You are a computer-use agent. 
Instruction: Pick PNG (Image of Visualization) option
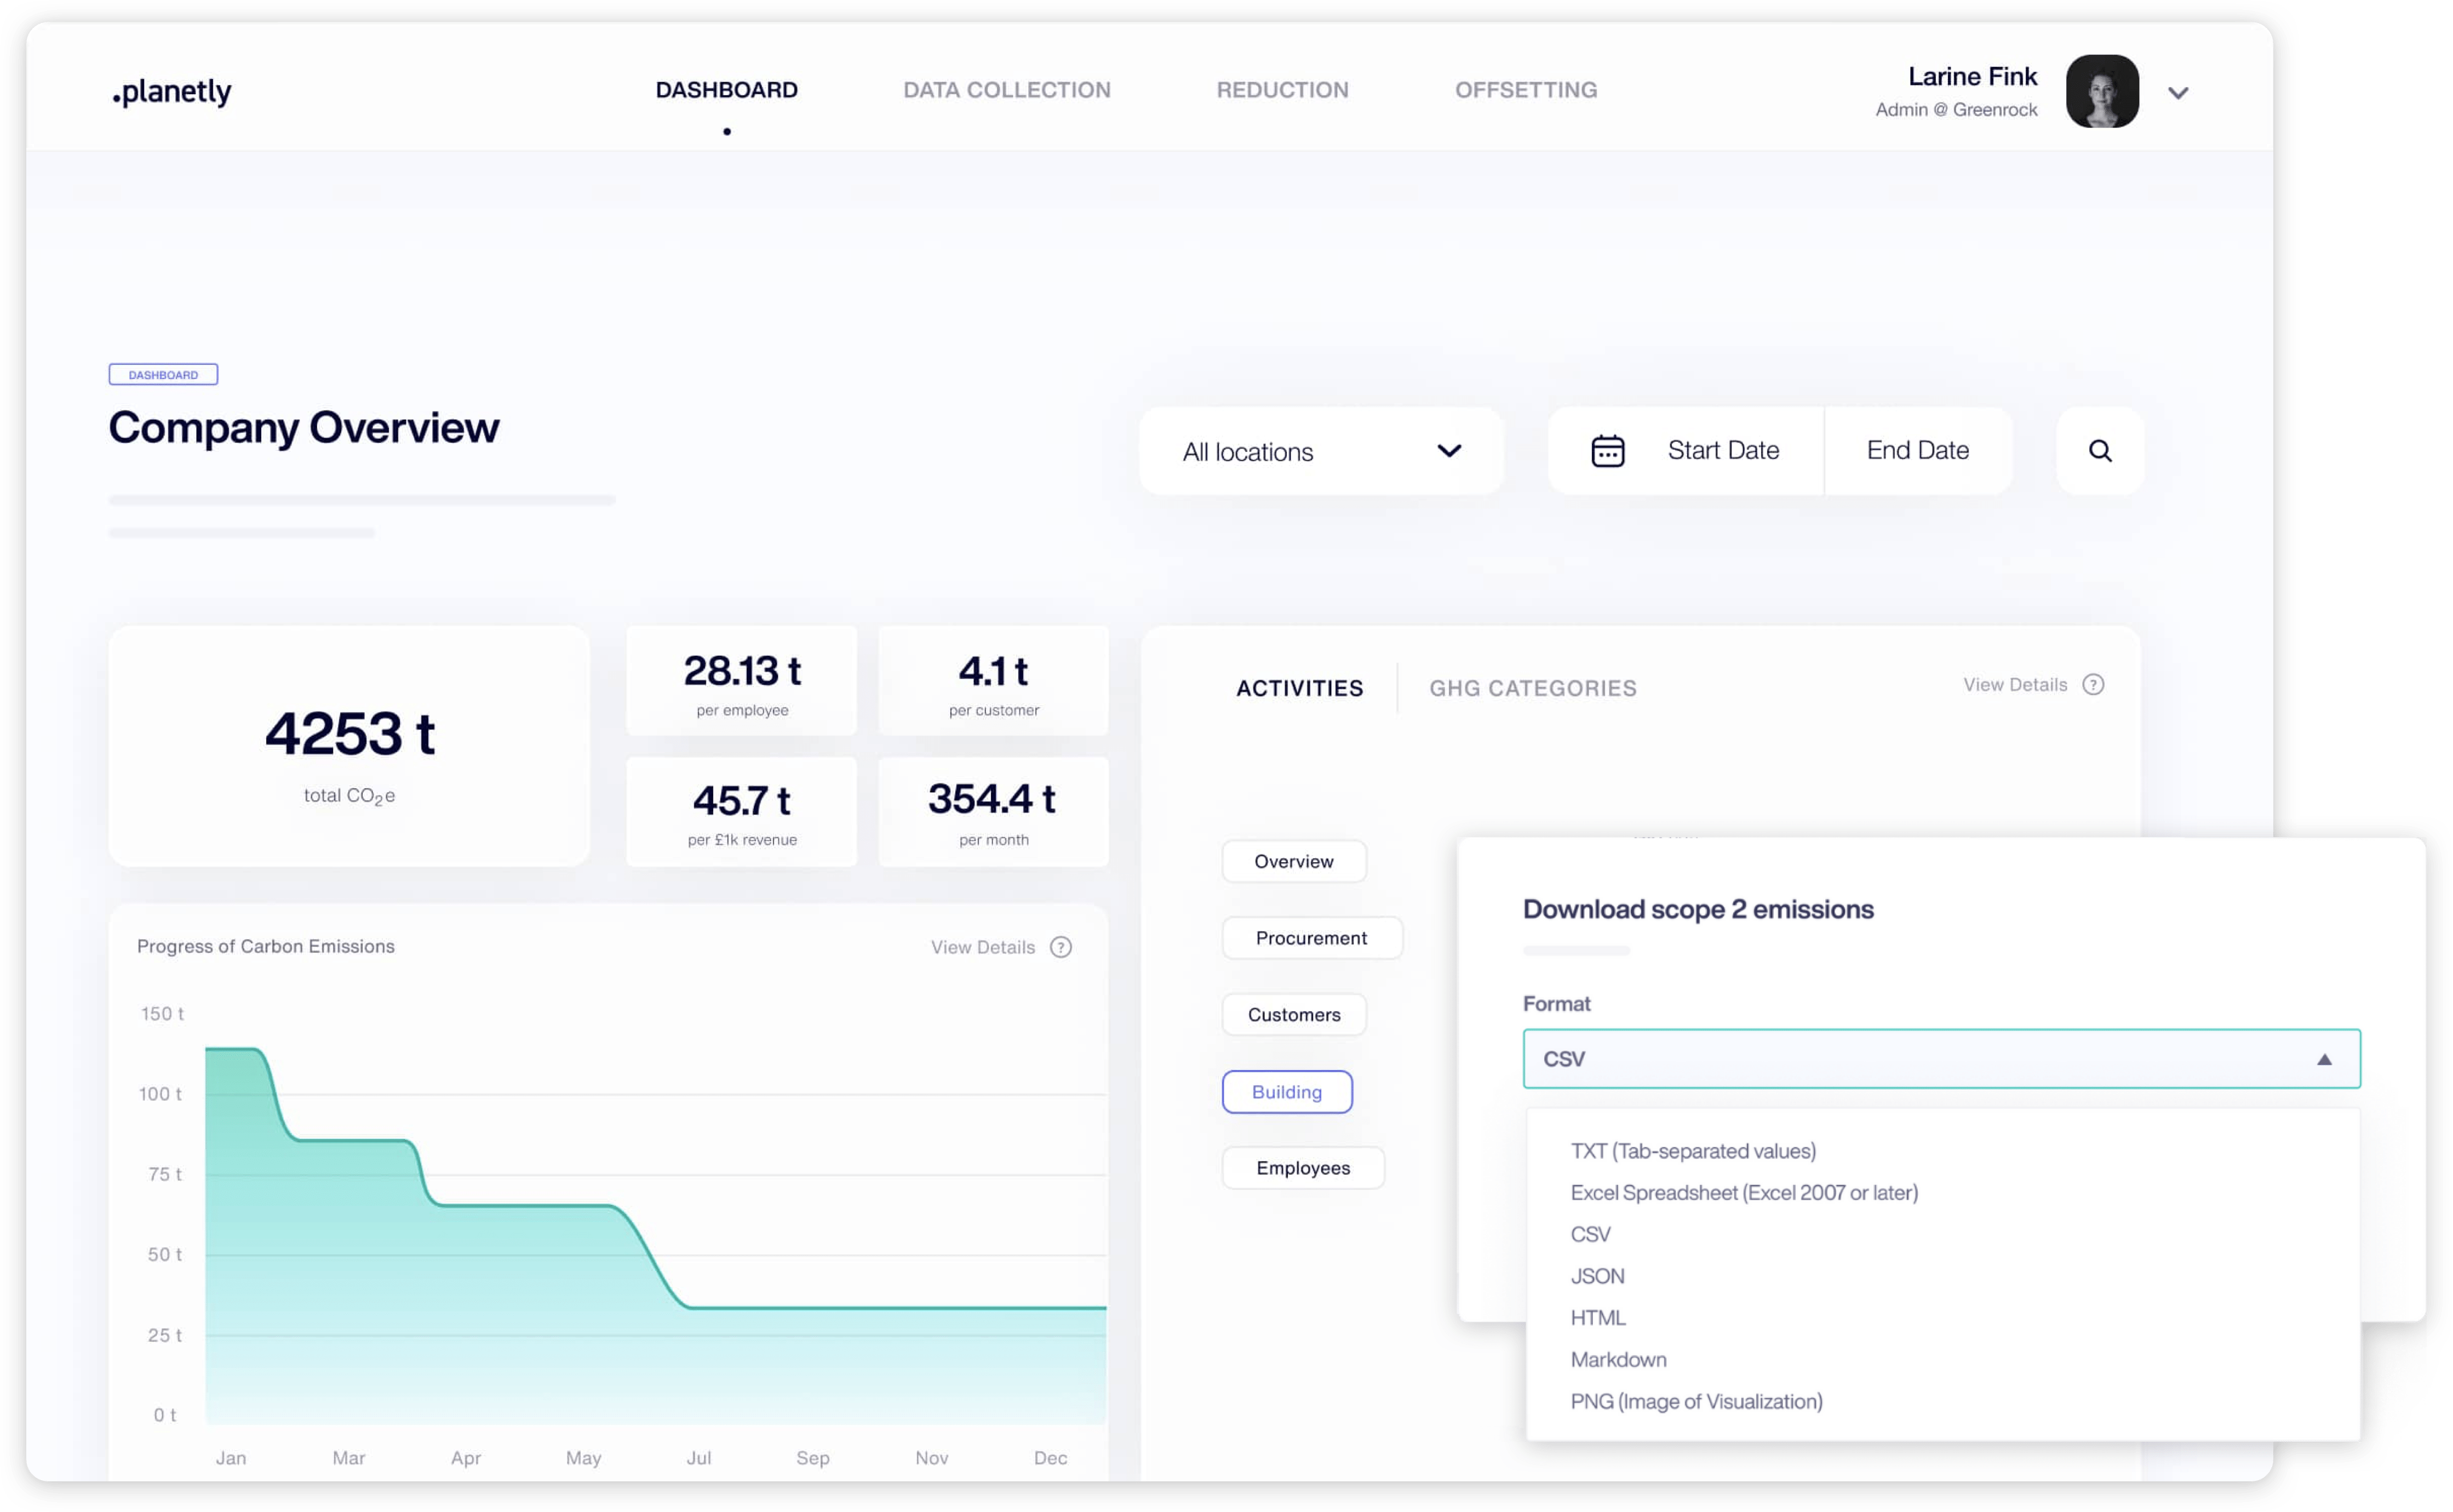1696,1402
